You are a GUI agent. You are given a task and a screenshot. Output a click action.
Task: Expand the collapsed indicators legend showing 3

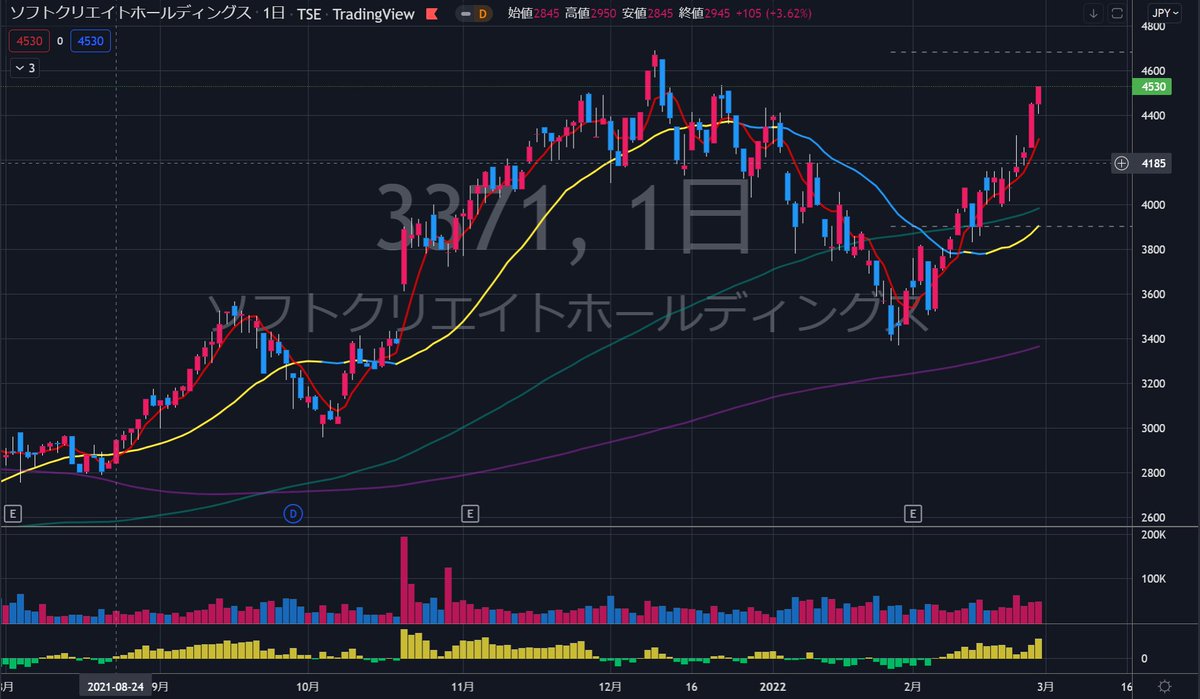tap(24, 68)
